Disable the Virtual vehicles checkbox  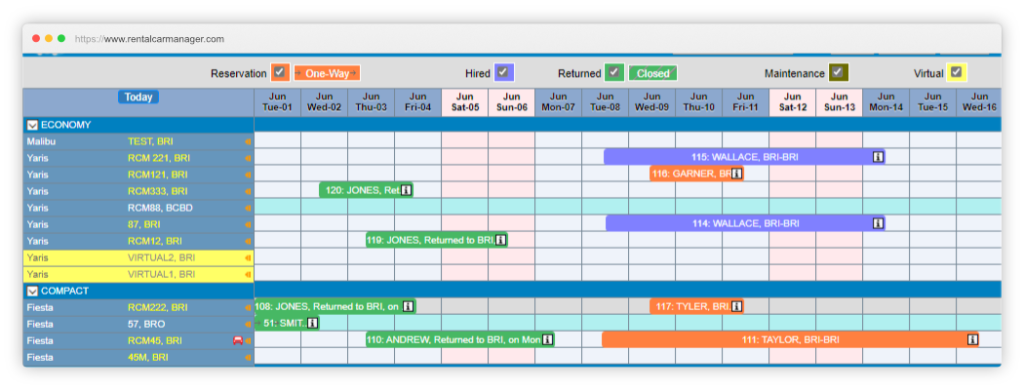coord(957,72)
